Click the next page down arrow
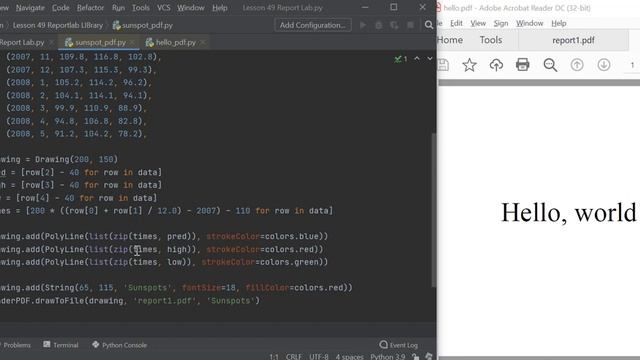 pos(604,64)
